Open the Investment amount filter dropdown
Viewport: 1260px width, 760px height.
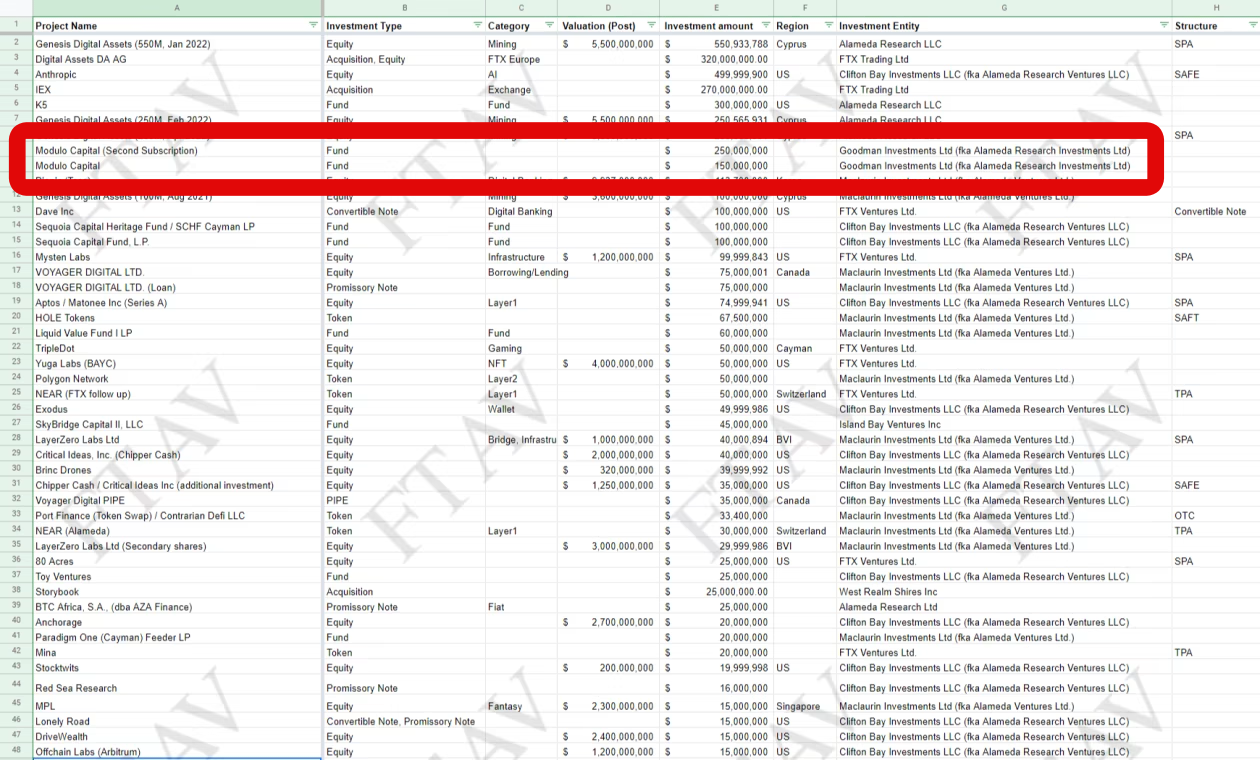pyautogui.click(x=765, y=25)
